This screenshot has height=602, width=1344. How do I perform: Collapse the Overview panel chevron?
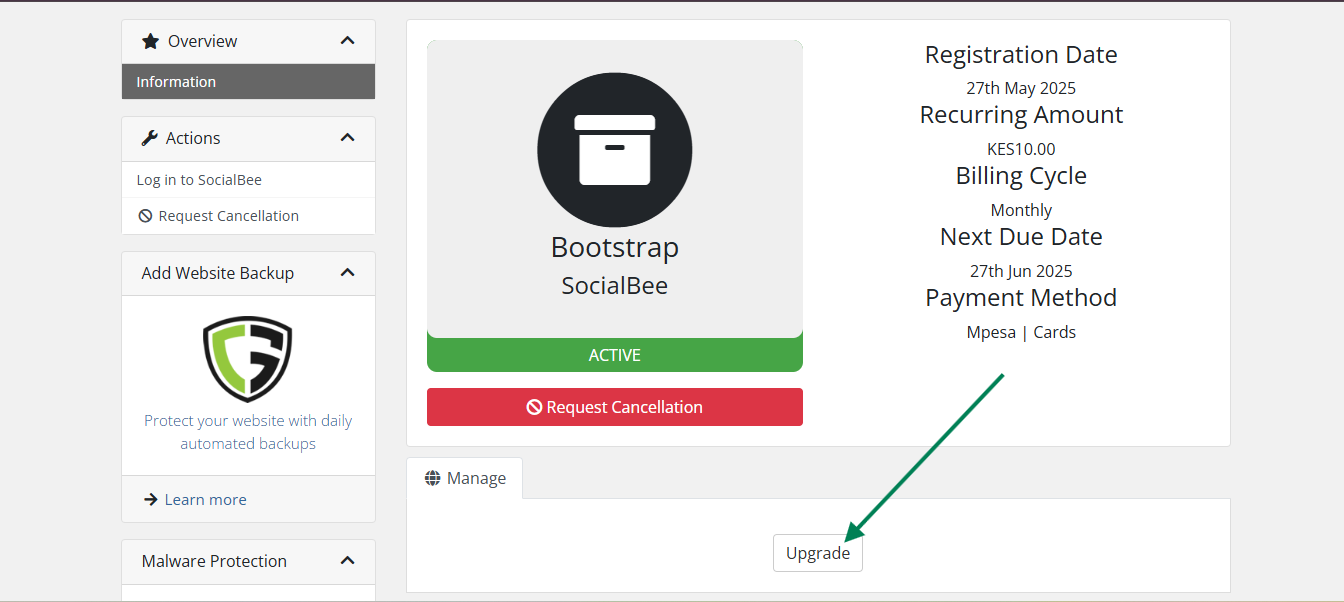click(x=347, y=41)
